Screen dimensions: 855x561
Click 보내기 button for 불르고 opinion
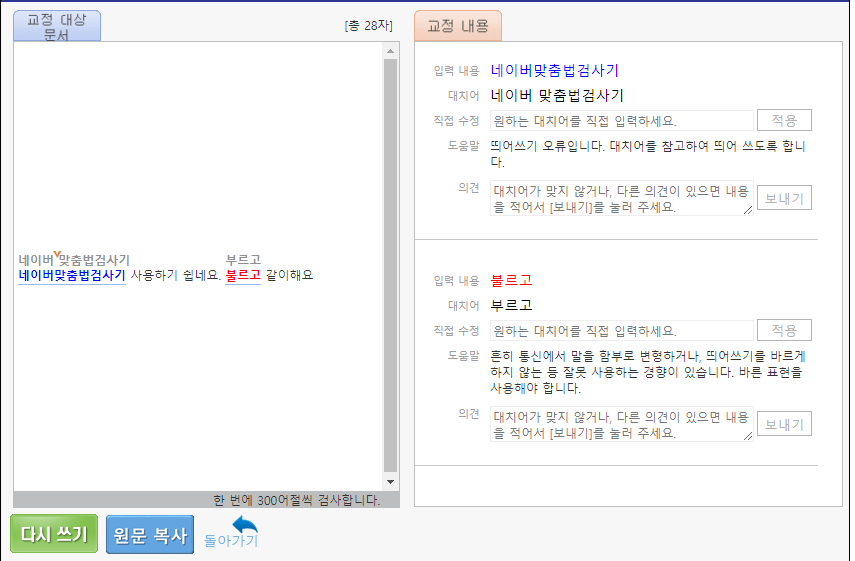pos(784,424)
